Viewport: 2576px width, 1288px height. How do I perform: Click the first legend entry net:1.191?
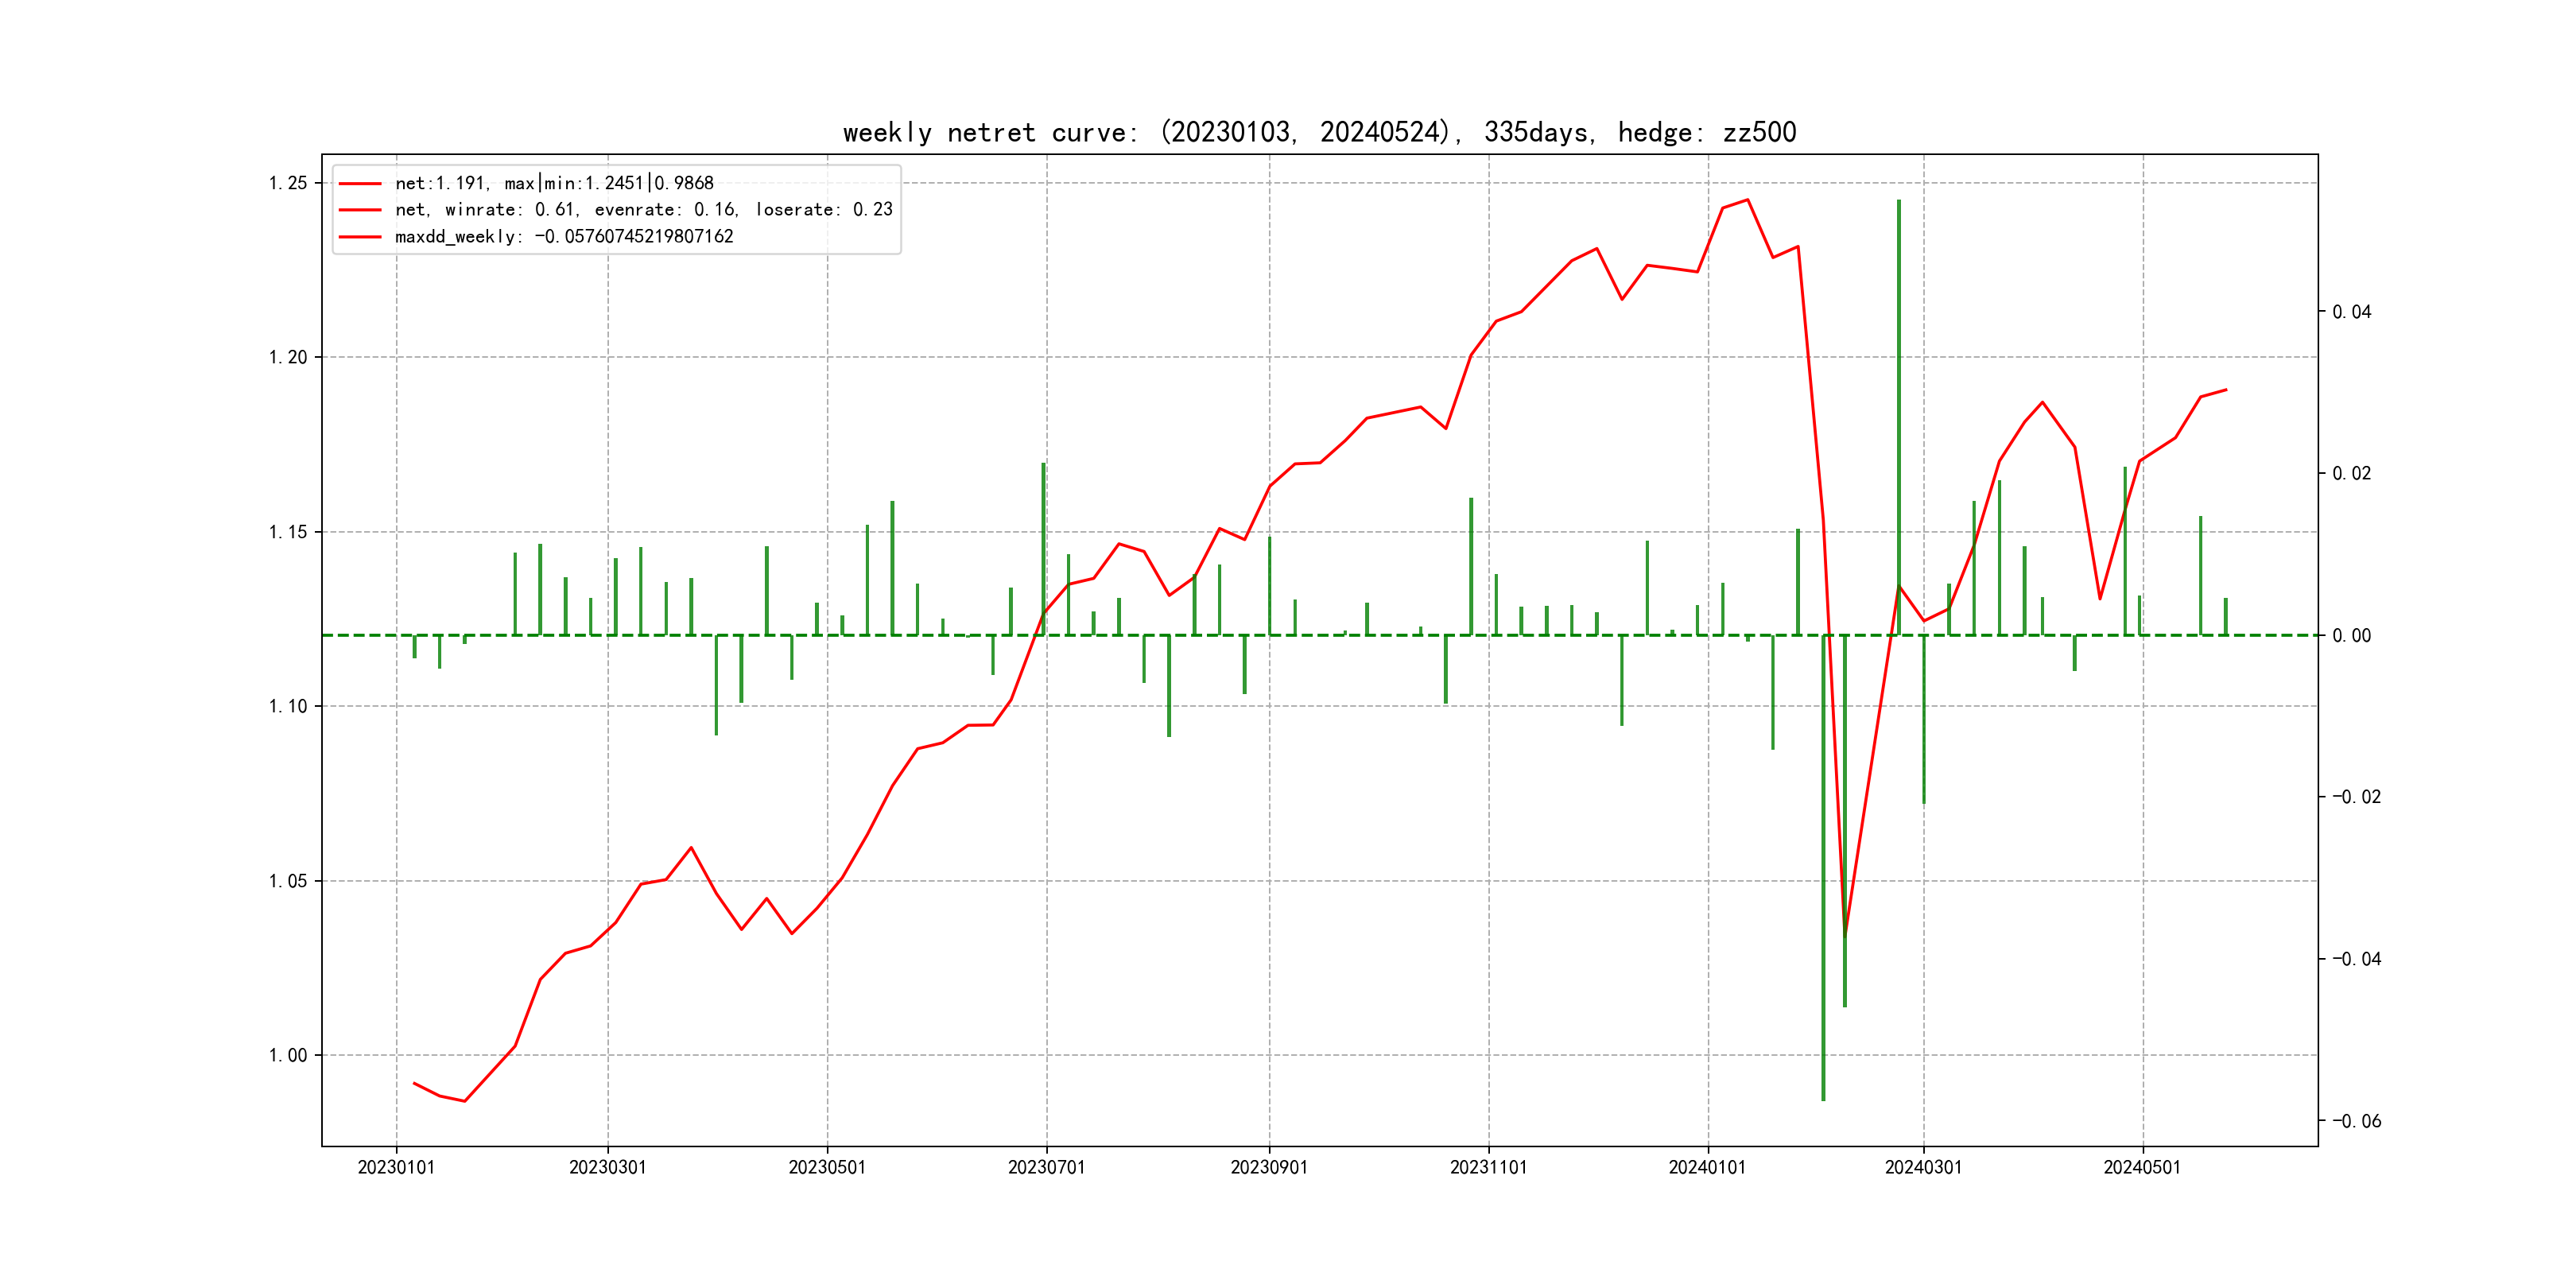click(x=554, y=183)
